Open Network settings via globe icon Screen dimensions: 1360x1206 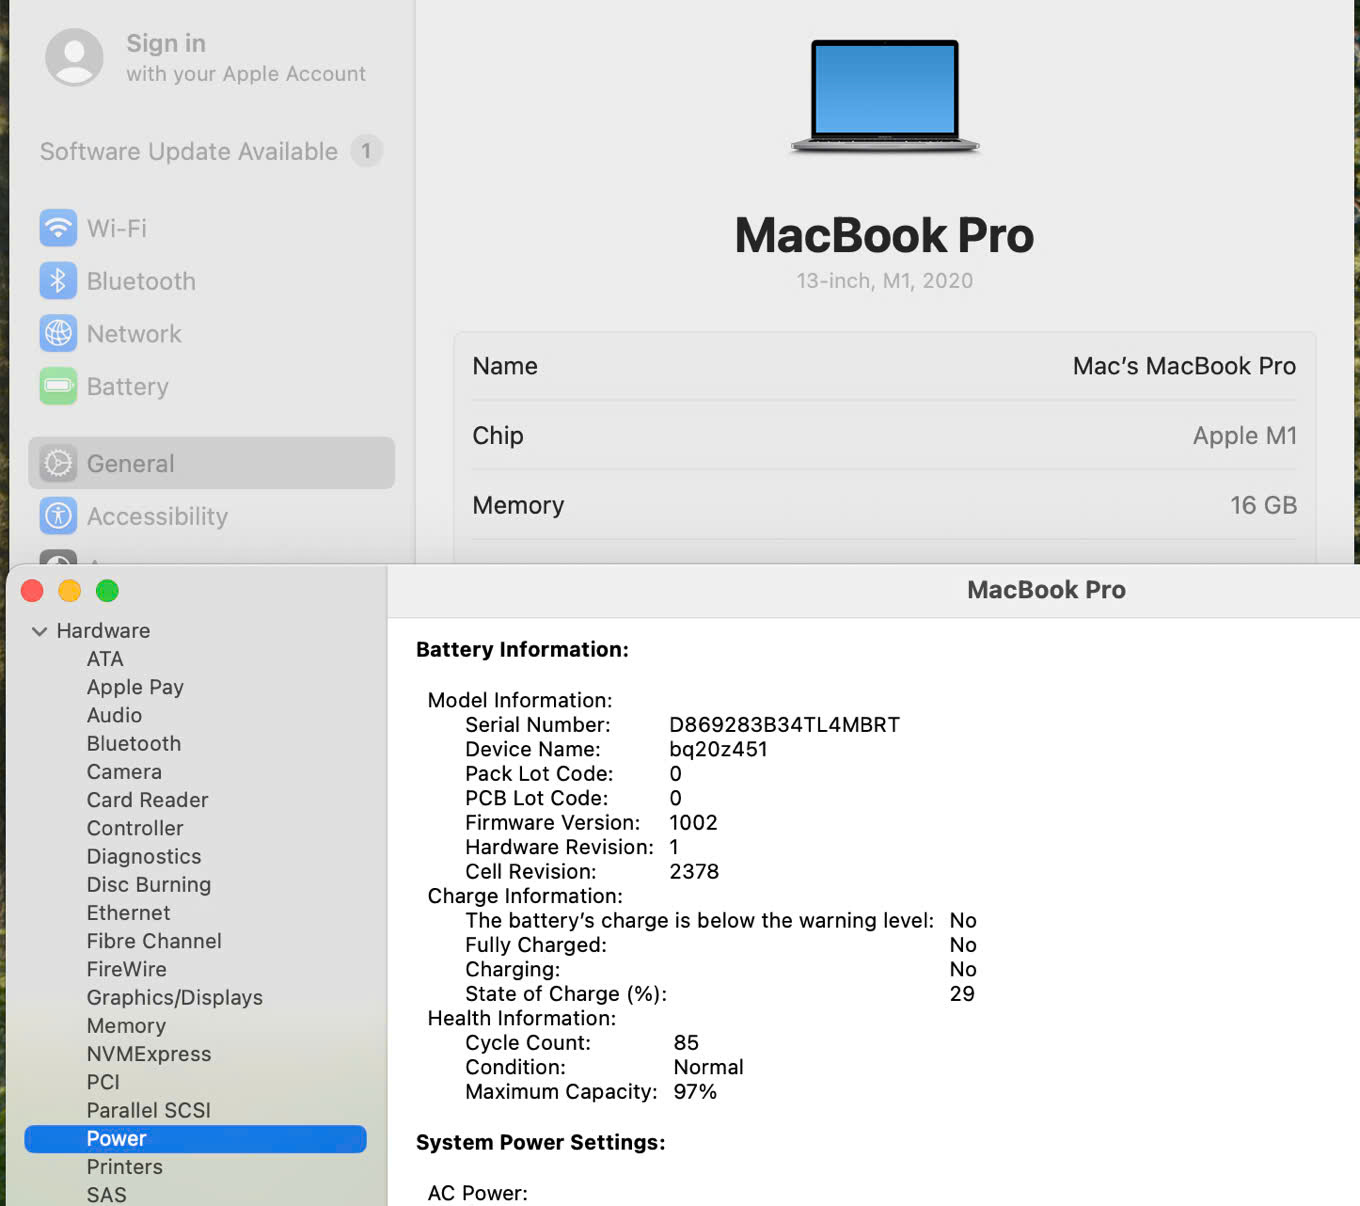58,333
